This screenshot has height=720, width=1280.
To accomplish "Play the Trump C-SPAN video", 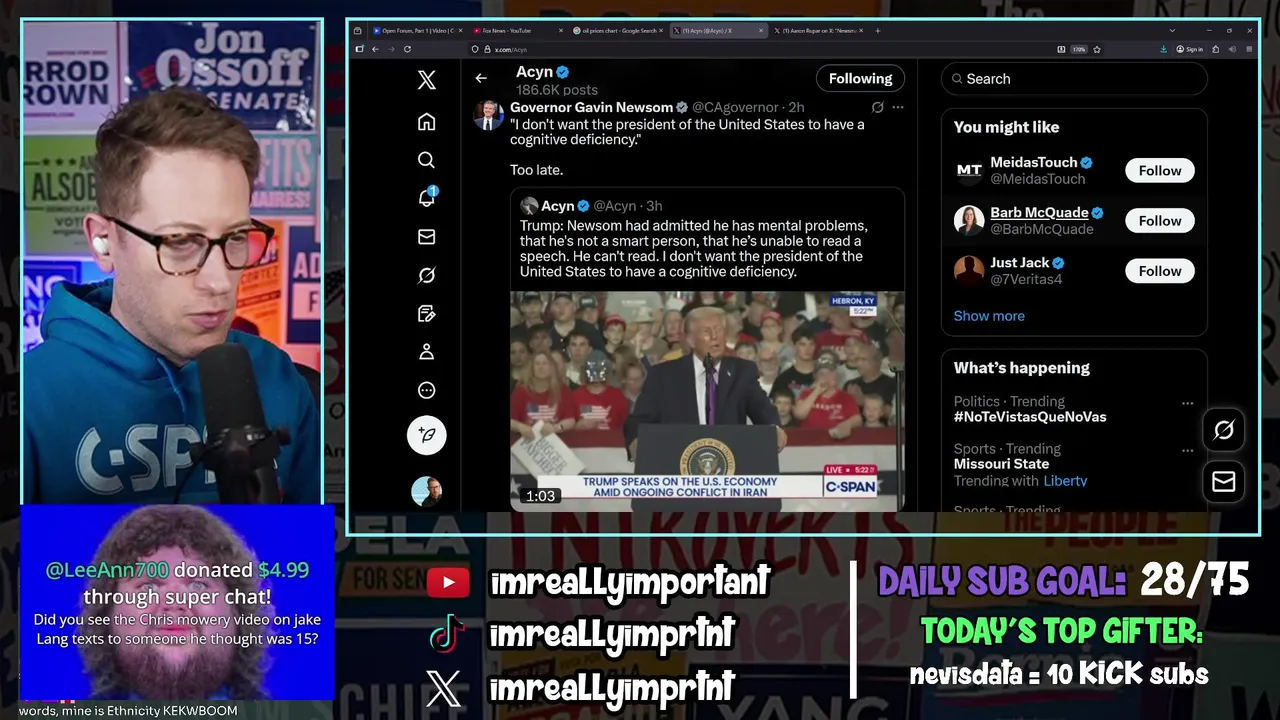I will pos(707,401).
